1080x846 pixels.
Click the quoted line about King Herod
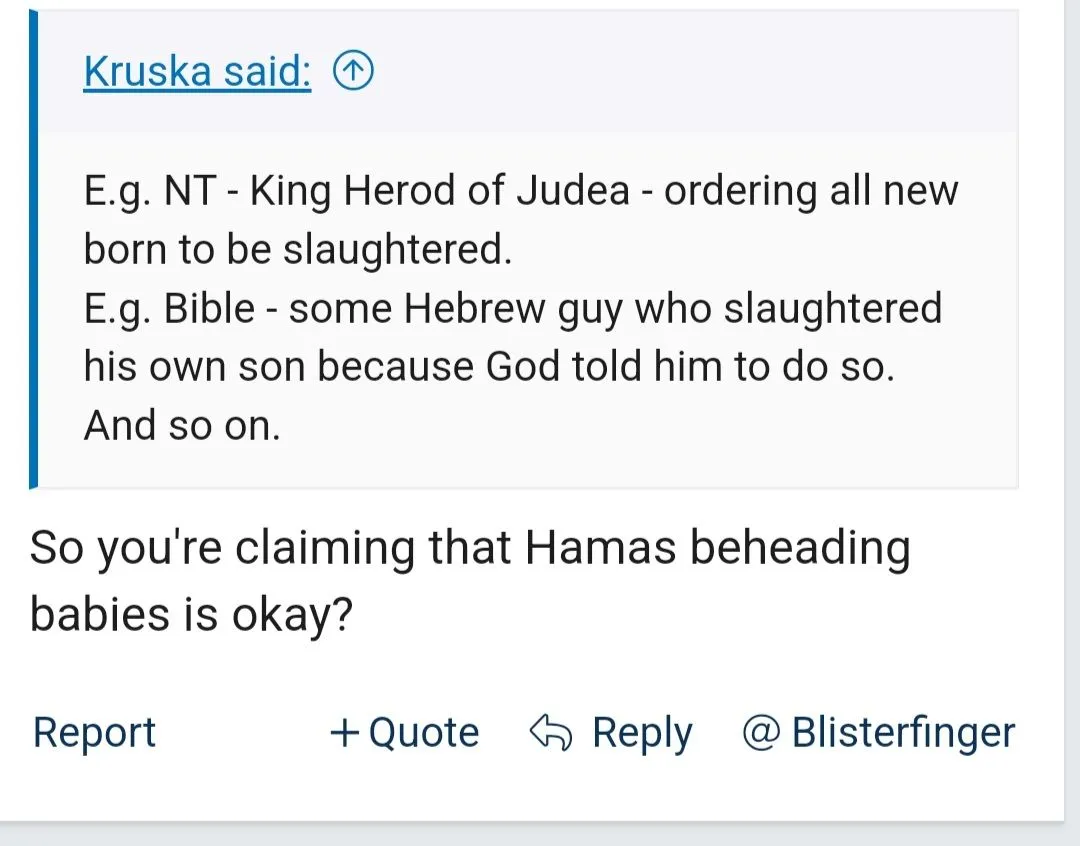click(x=520, y=190)
